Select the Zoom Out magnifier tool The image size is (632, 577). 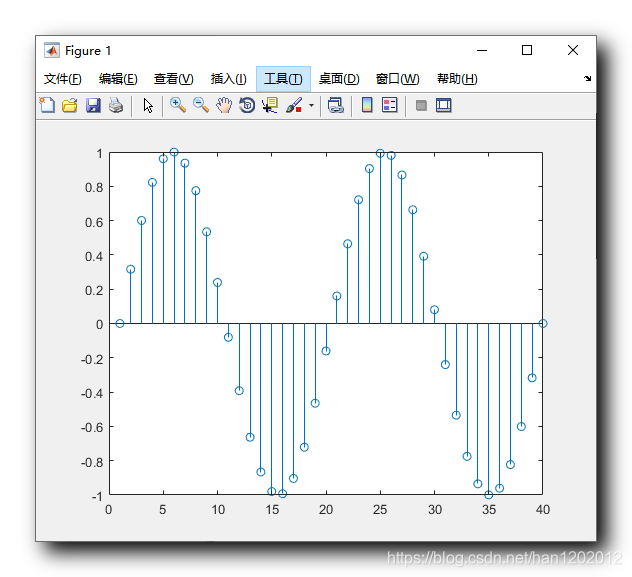coord(201,105)
